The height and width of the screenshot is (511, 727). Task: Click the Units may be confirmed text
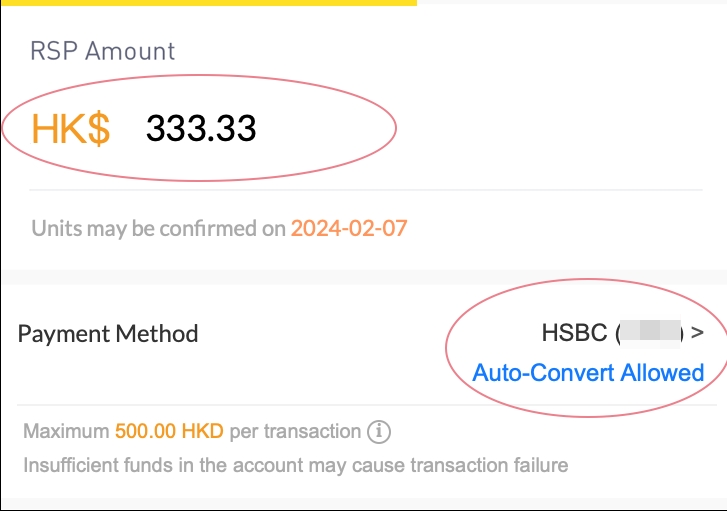pos(158,229)
